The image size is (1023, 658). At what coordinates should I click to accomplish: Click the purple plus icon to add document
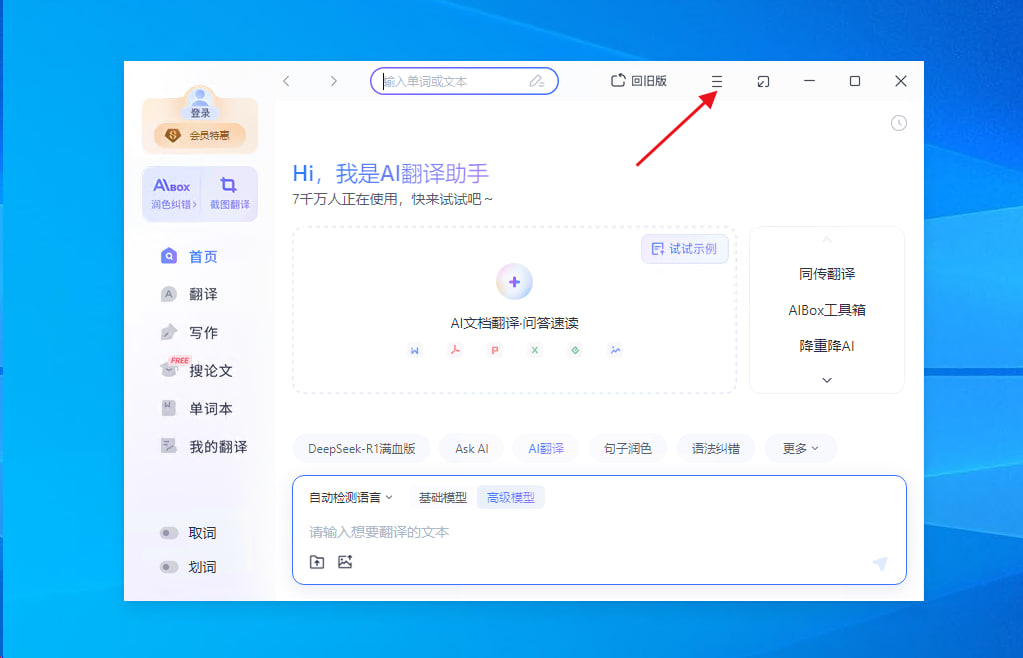[x=514, y=282]
